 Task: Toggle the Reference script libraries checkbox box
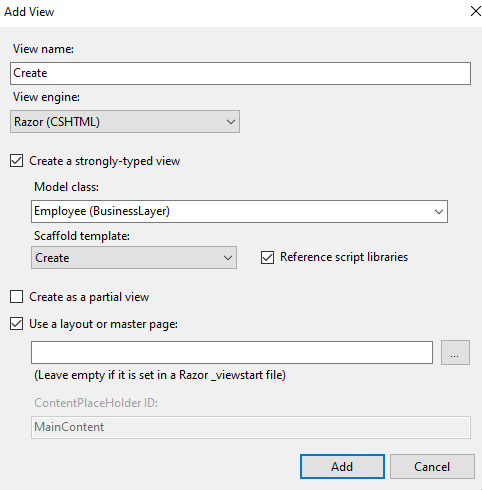[267, 257]
